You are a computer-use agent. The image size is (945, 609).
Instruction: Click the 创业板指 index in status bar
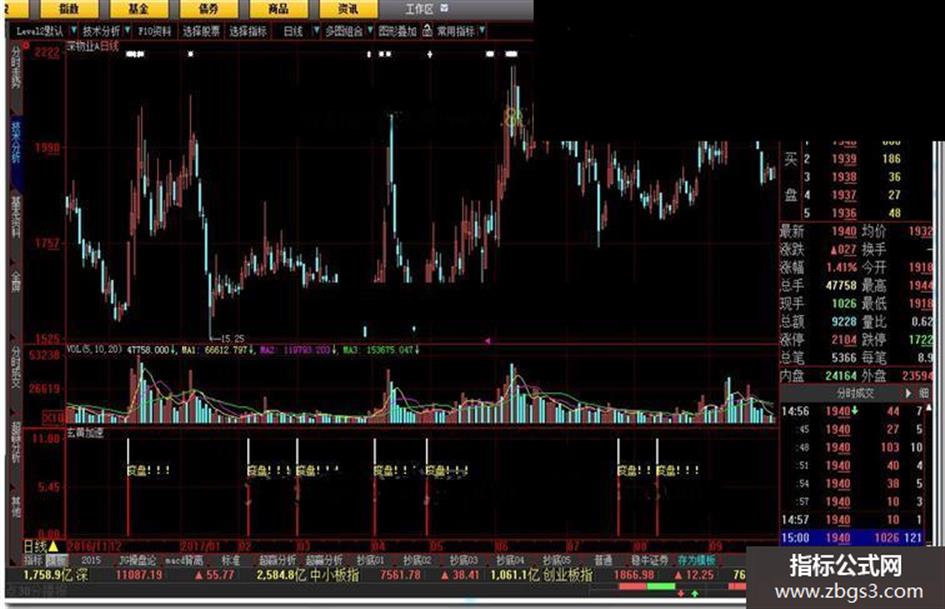point(567,575)
